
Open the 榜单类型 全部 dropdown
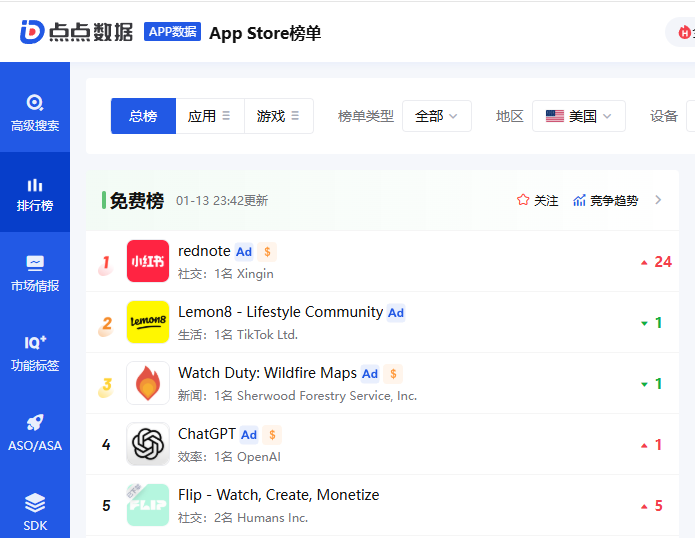click(436, 116)
